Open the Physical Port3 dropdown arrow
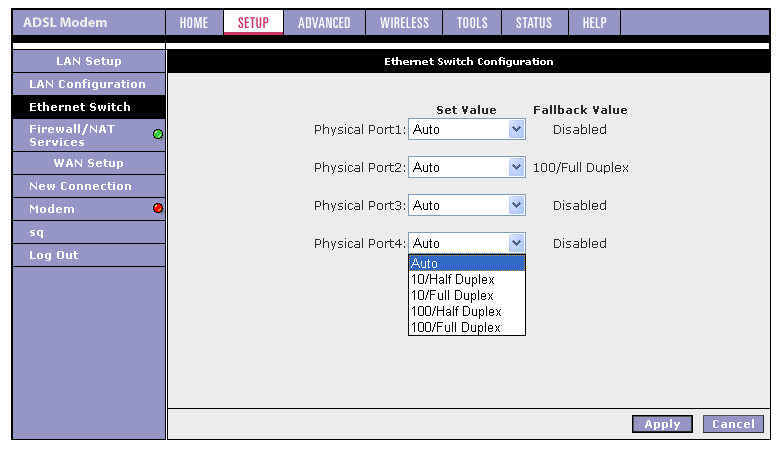The width and height of the screenshot is (782, 451). (516, 205)
